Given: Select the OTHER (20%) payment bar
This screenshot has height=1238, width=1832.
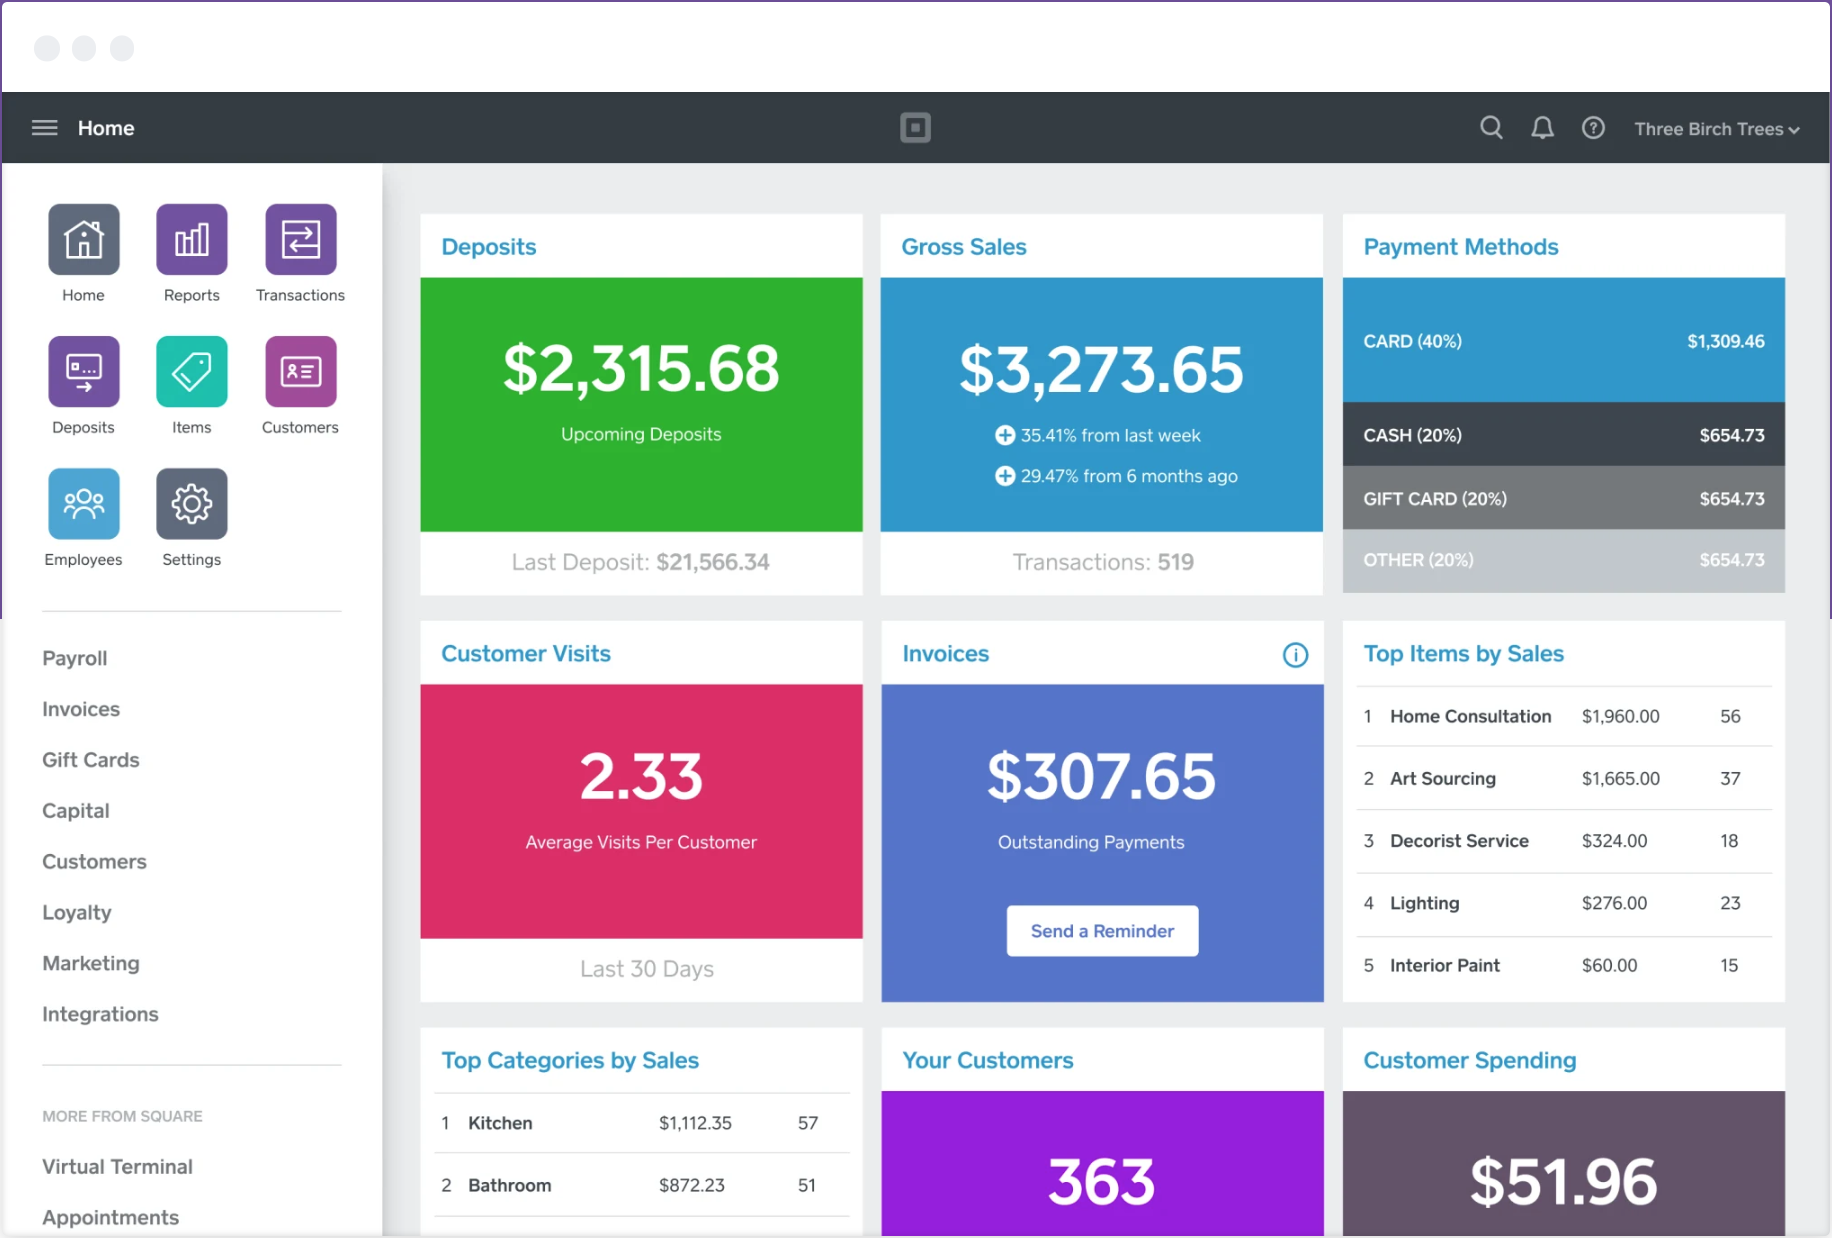Looking at the screenshot, I should (x=1564, y=560).
